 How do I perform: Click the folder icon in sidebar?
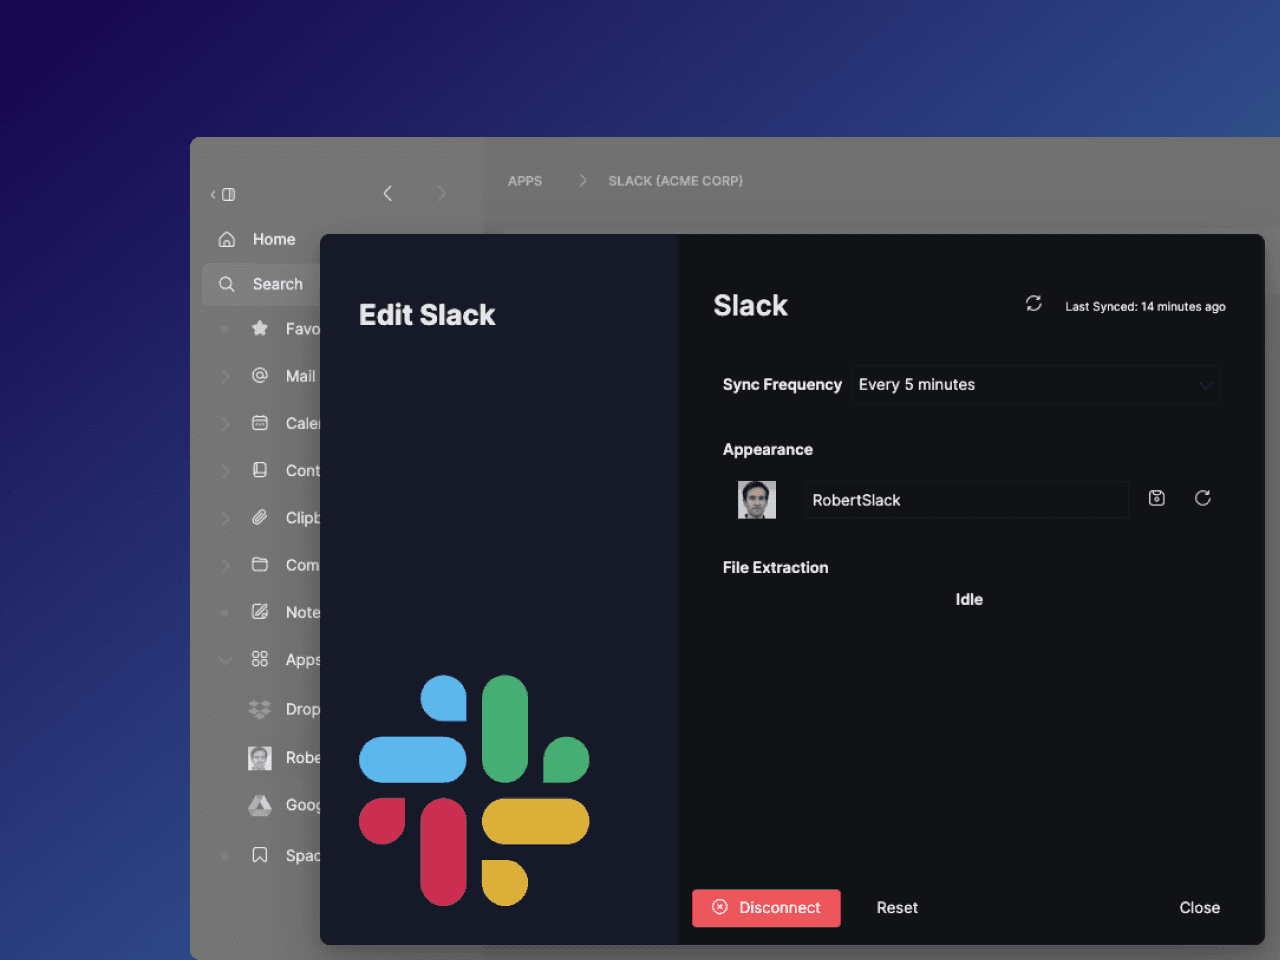[x=260, y=564]
